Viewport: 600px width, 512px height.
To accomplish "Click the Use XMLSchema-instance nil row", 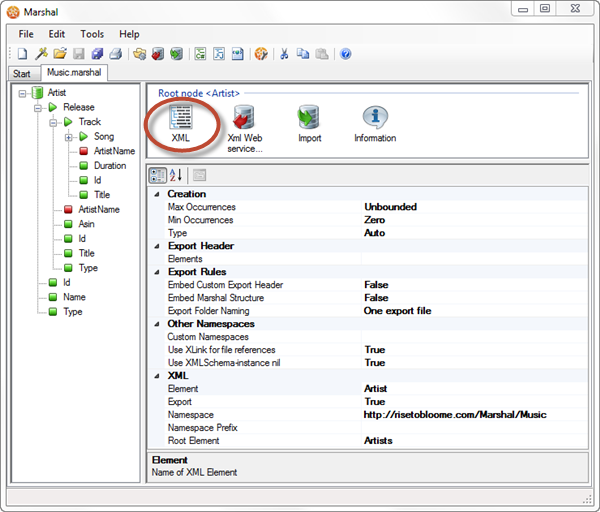I will click(x=376, y=363).
